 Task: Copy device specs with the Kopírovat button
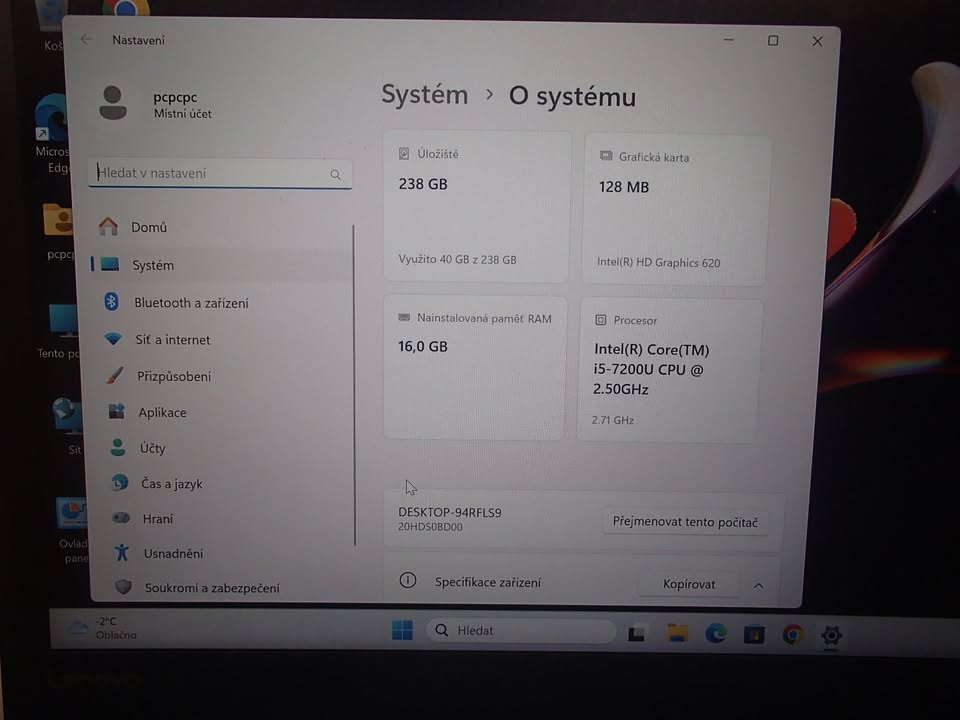tap(688, 583)
